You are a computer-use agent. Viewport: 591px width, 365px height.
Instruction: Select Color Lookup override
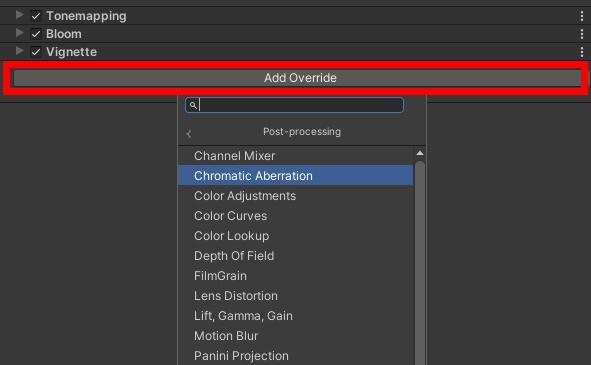click(296, 236)
